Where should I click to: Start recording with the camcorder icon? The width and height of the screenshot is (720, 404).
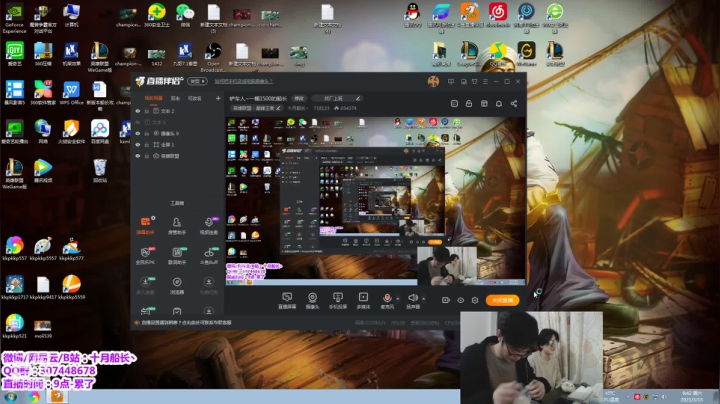(445, 300)
